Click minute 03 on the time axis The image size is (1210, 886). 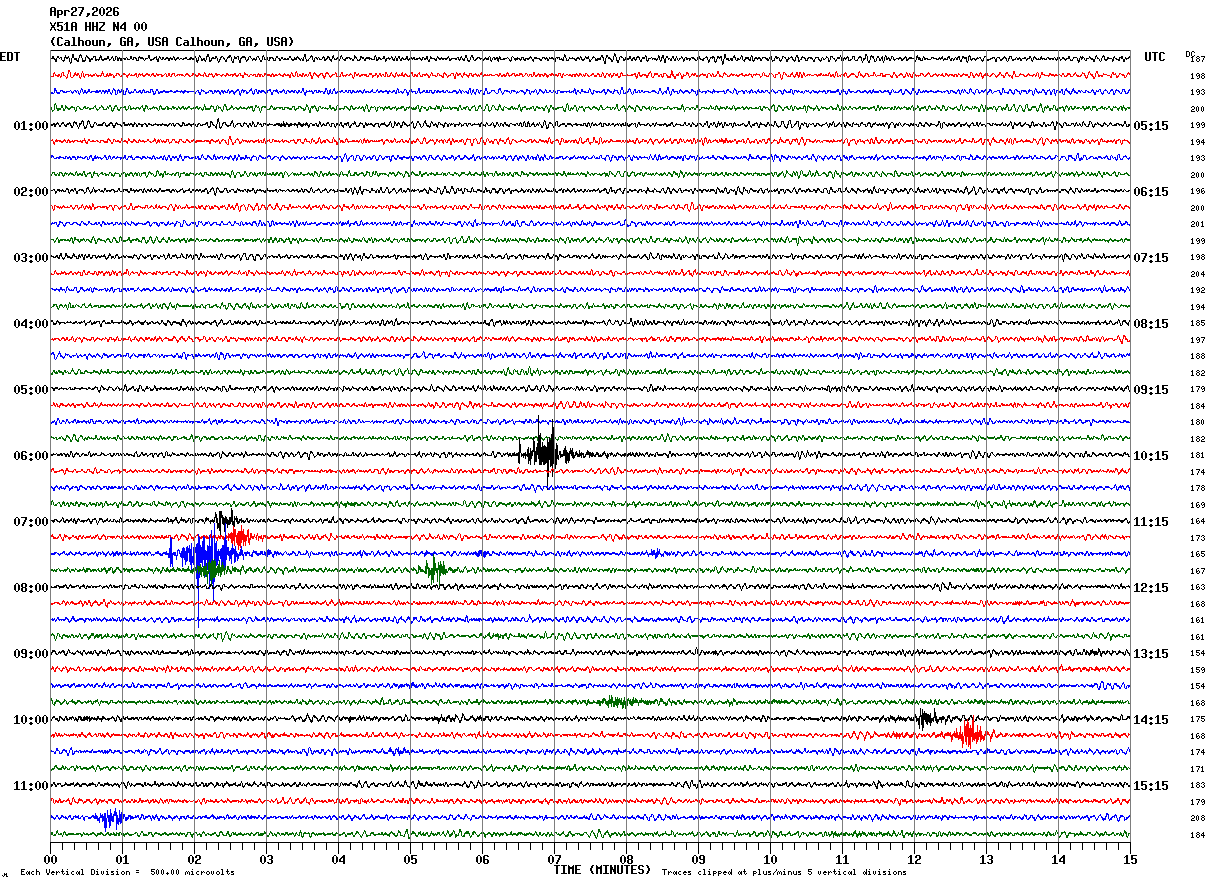[x=266, y=859]
